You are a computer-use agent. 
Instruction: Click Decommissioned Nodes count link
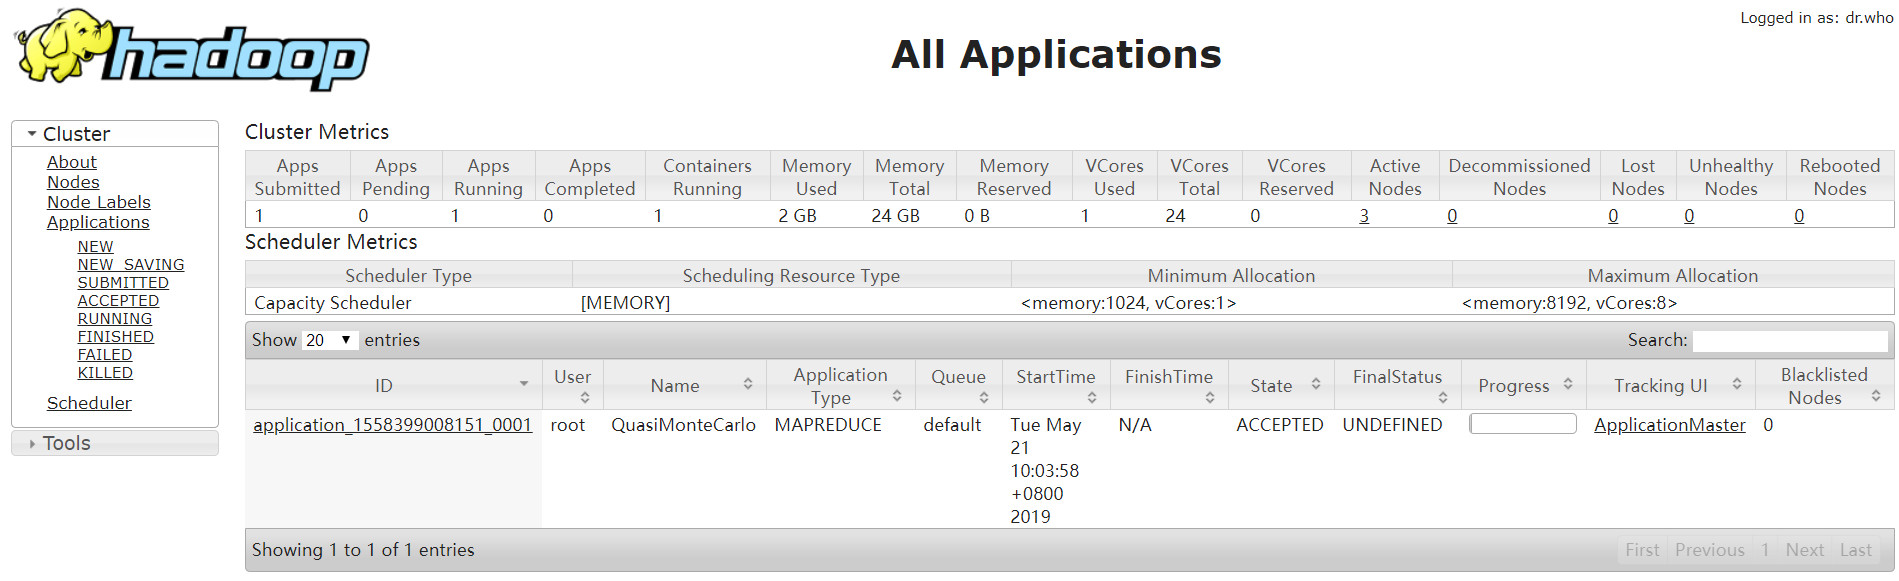[1452, 216]
